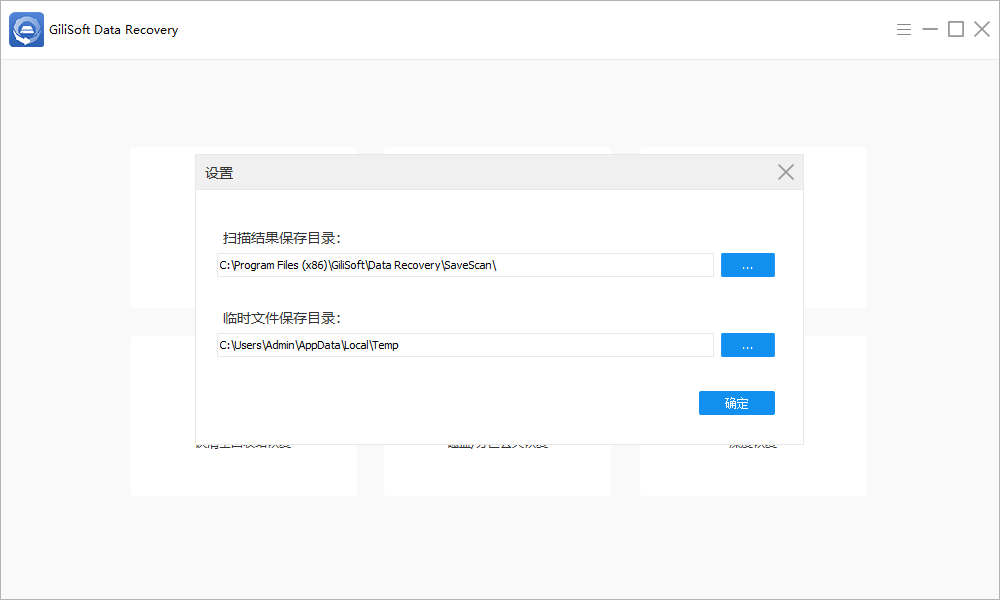Close the 设置 dialog with X

tap(786, 172)
